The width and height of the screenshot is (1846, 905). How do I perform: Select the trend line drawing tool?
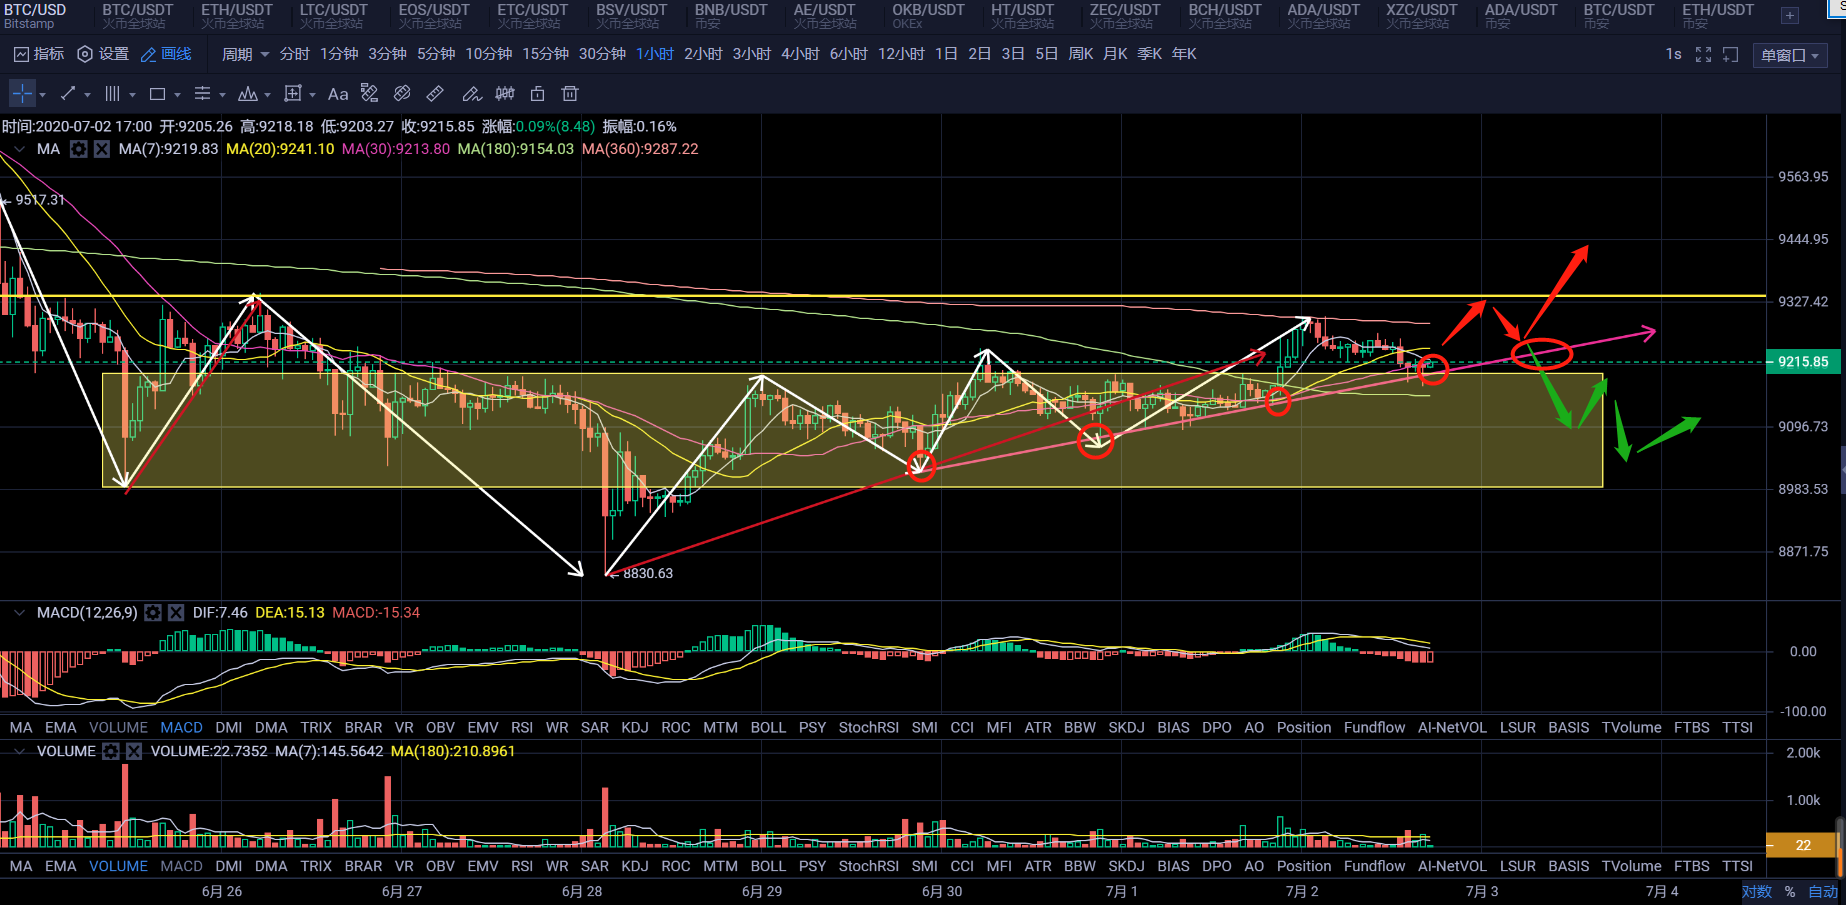coord(68,94)
